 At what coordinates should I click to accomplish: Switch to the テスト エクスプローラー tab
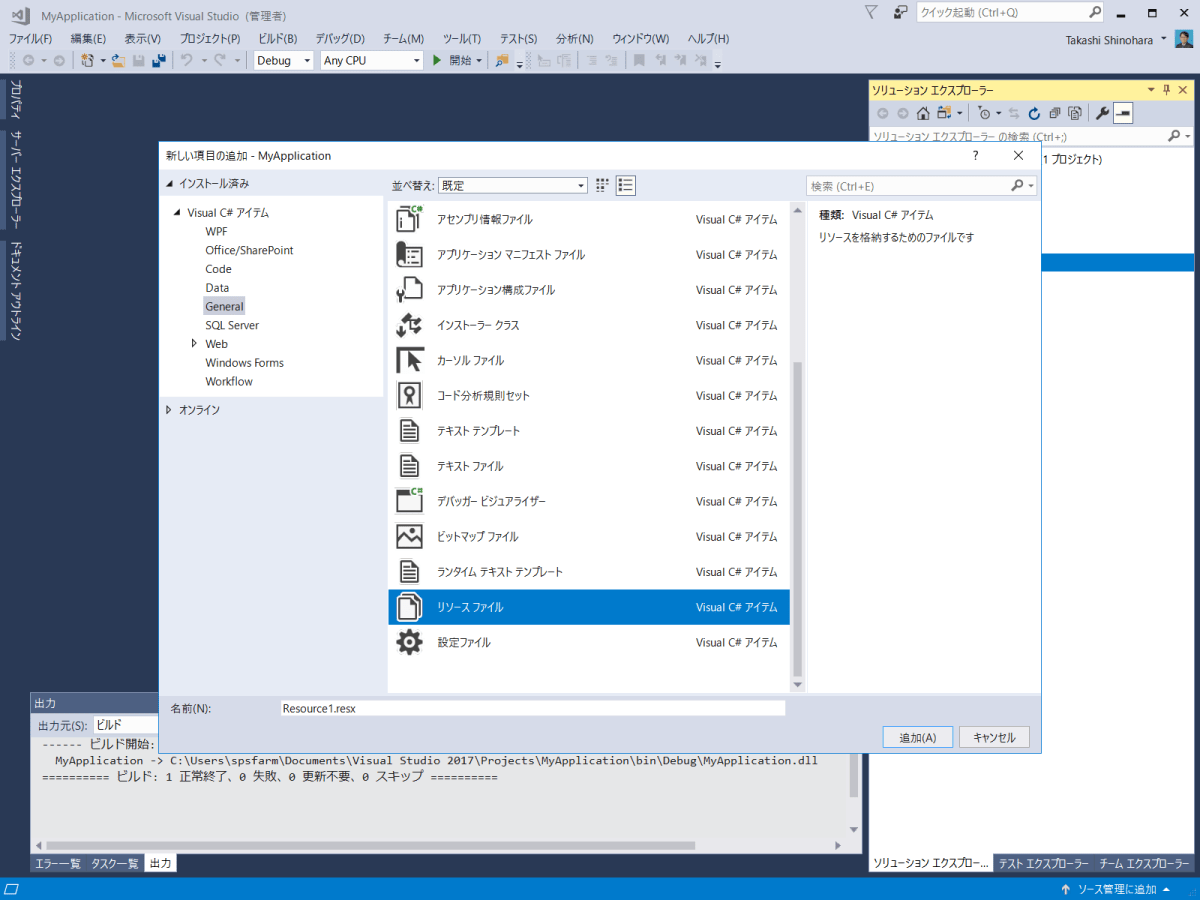[1043, 863]
